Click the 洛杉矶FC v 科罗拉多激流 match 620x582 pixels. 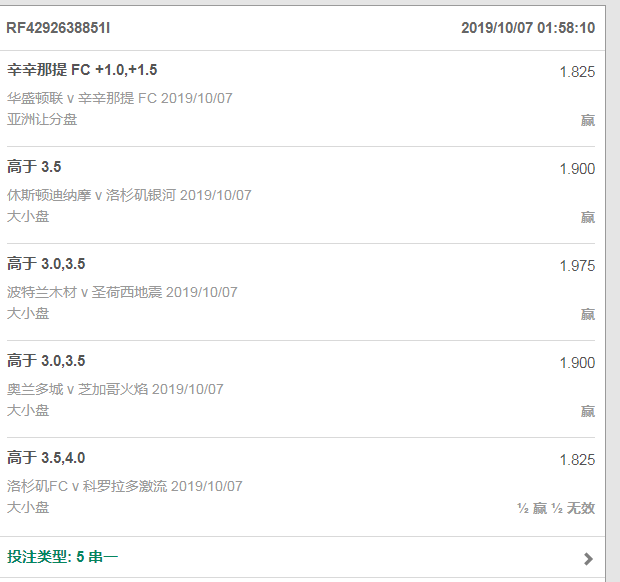tap(125, 486)
